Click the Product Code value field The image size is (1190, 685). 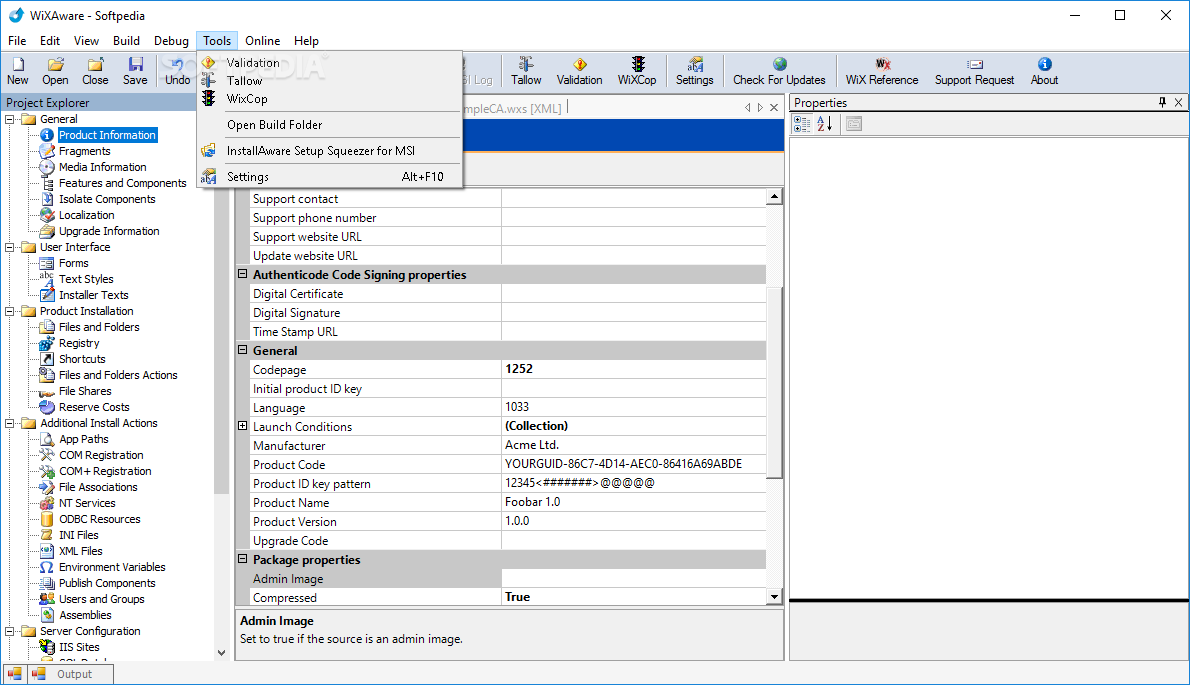coord(634,464)
